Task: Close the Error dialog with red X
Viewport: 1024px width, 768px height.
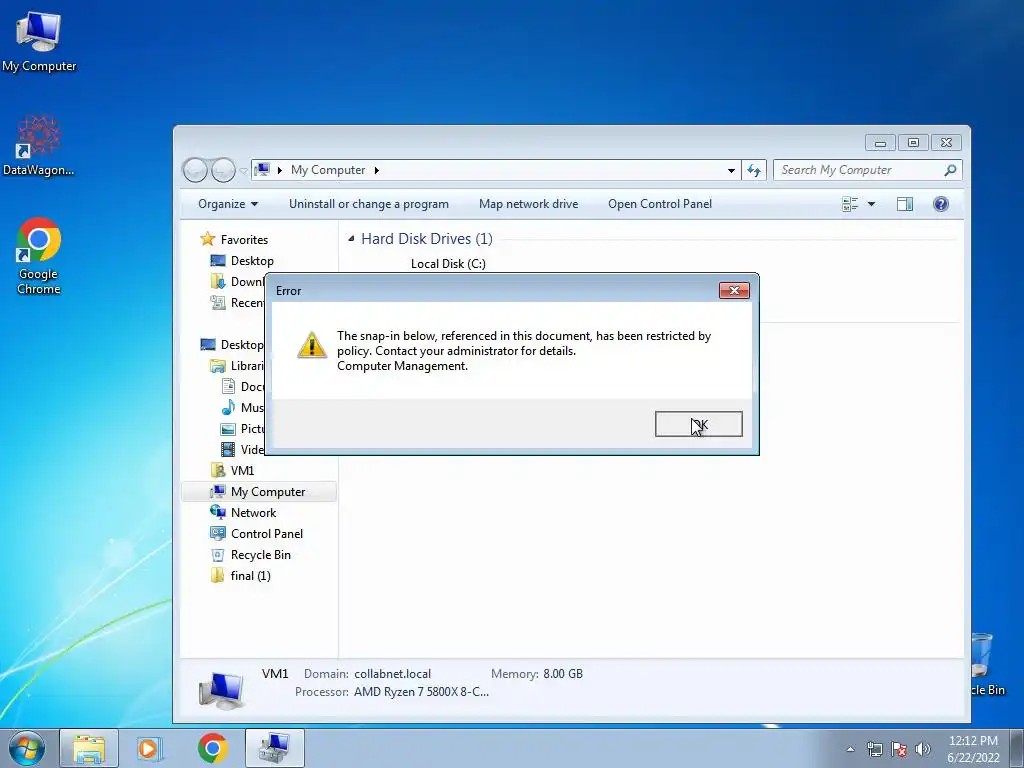Action: coord(734,291)
